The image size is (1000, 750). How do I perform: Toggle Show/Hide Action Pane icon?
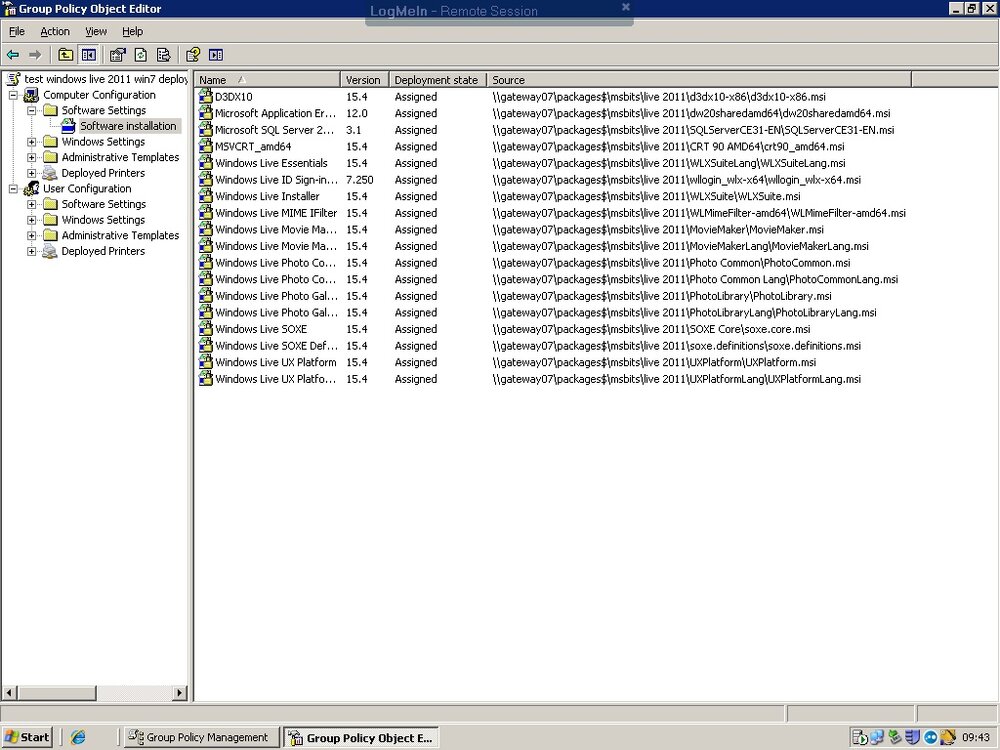(x=216, y=55)
